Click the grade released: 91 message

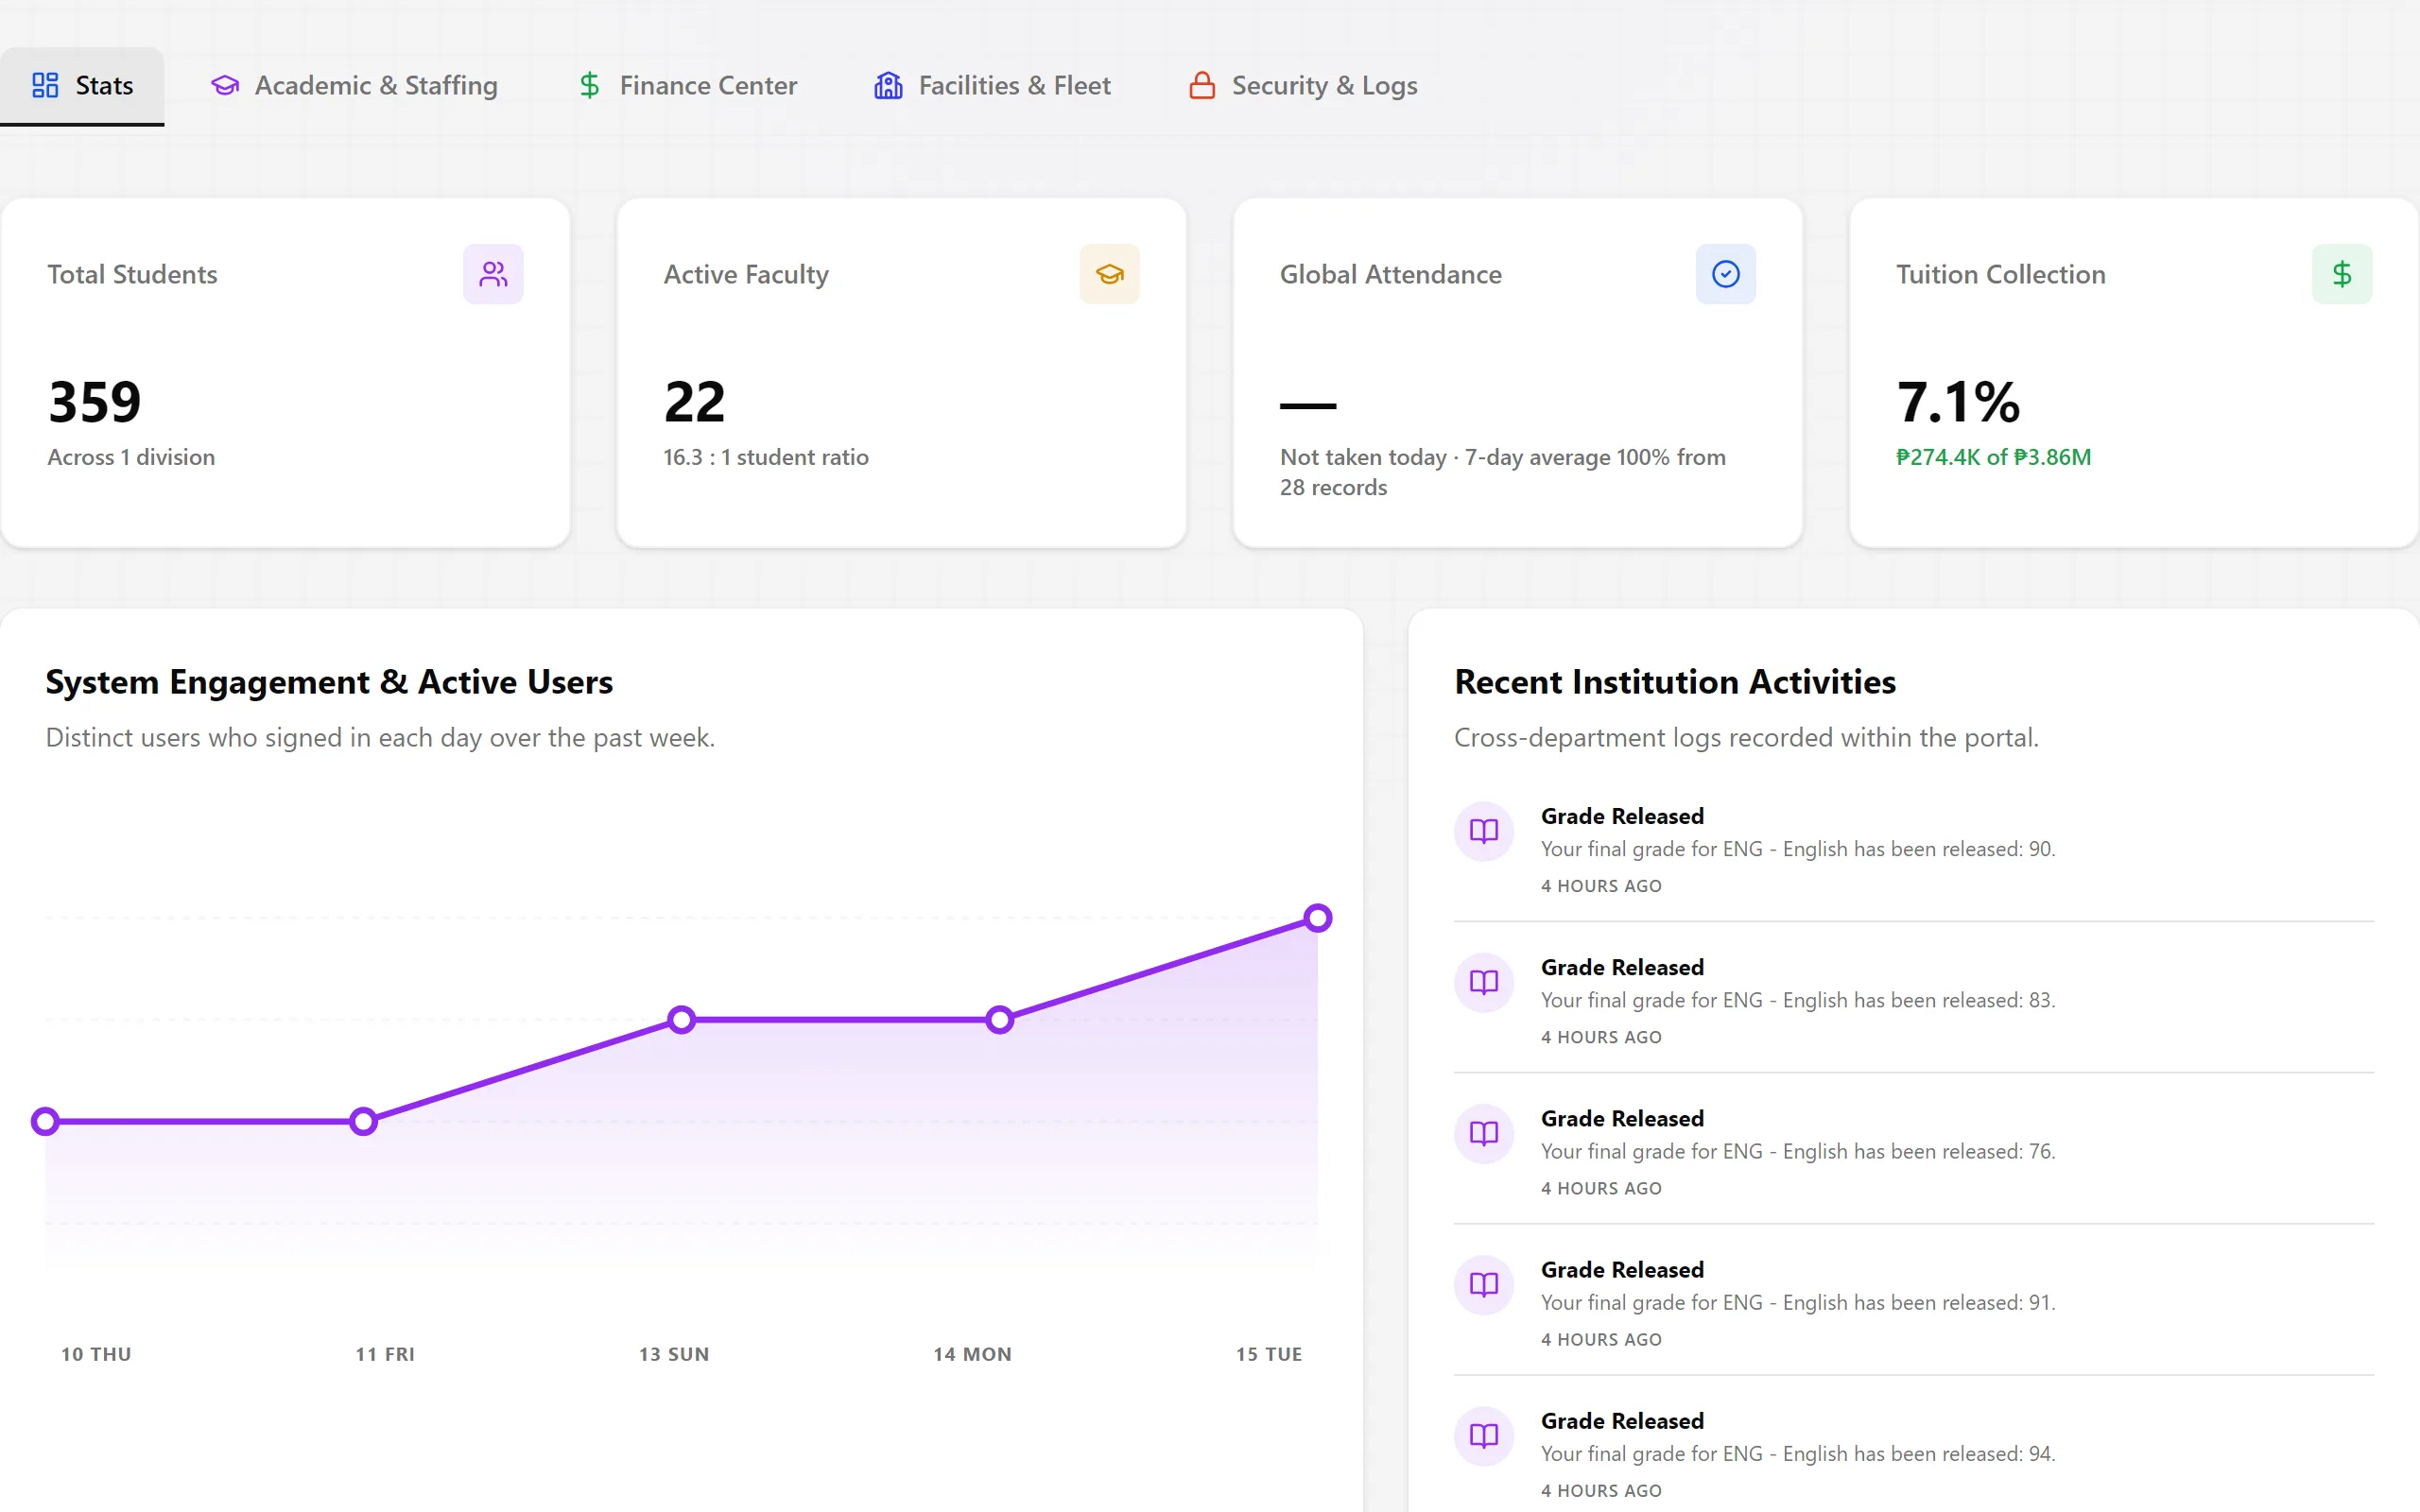tap(1797, 1302)
